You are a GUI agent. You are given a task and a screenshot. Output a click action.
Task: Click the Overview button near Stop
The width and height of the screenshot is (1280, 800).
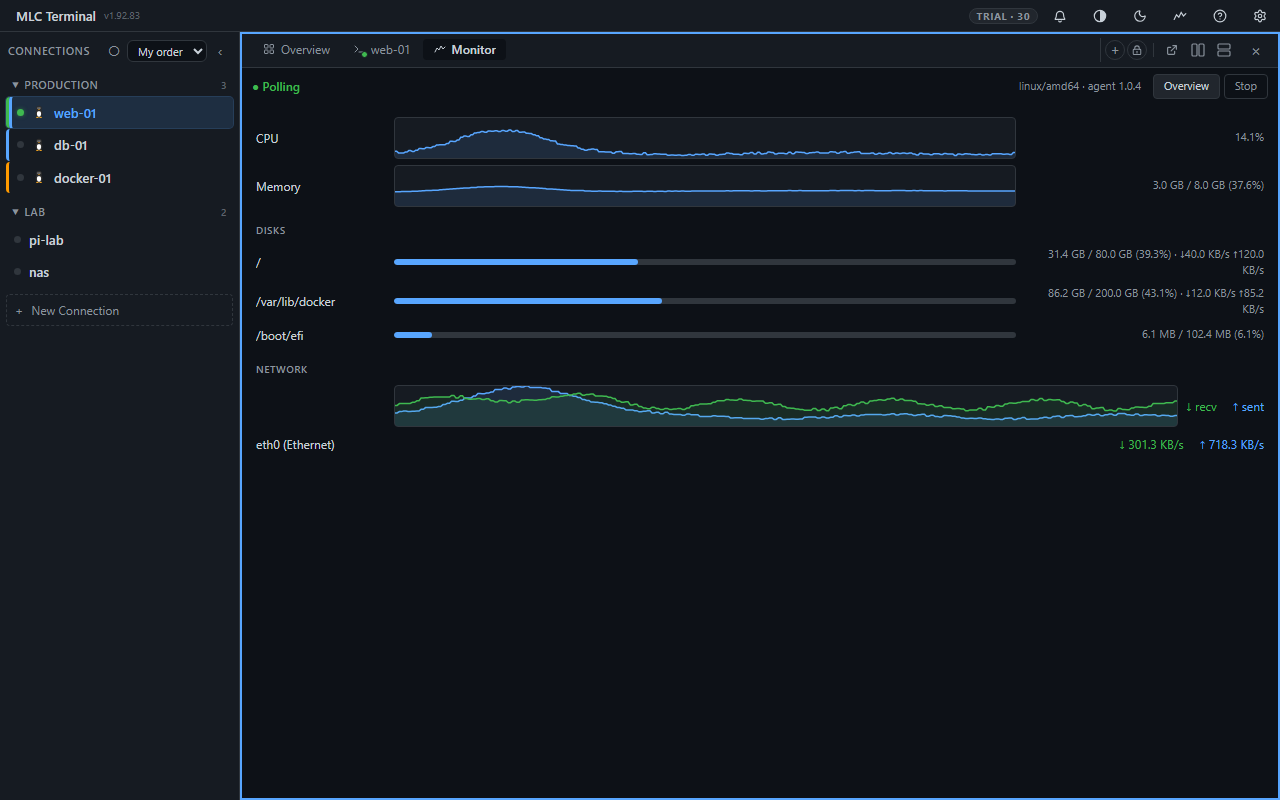(x=1186, y=86)
